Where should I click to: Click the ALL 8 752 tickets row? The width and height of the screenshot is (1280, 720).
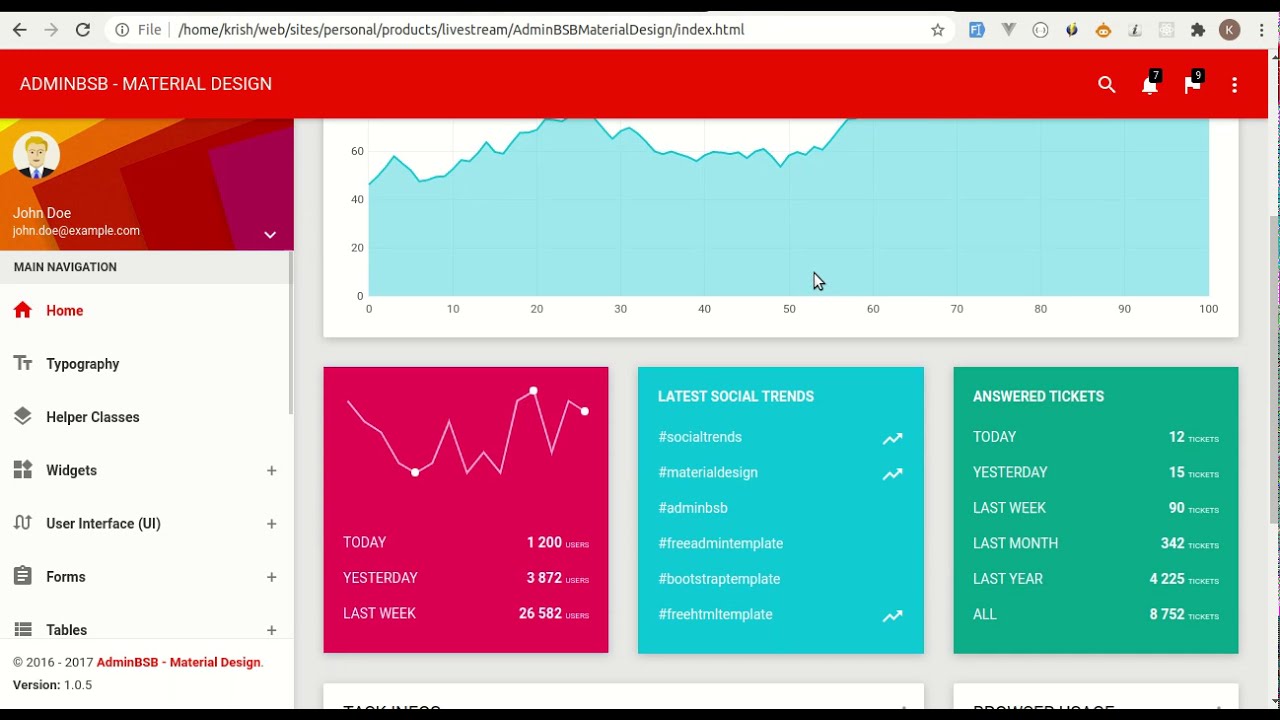[x=1096, y=614]
